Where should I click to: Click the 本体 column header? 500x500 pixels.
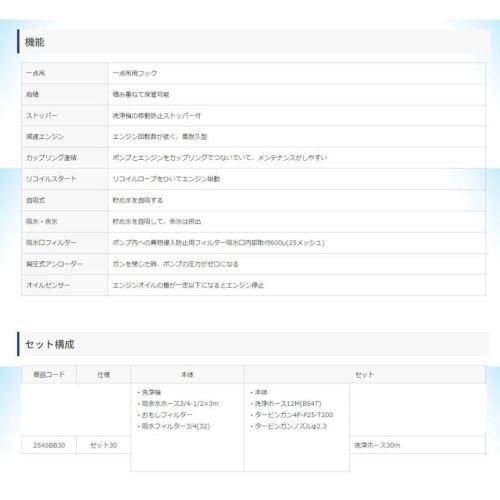(187, 375)
